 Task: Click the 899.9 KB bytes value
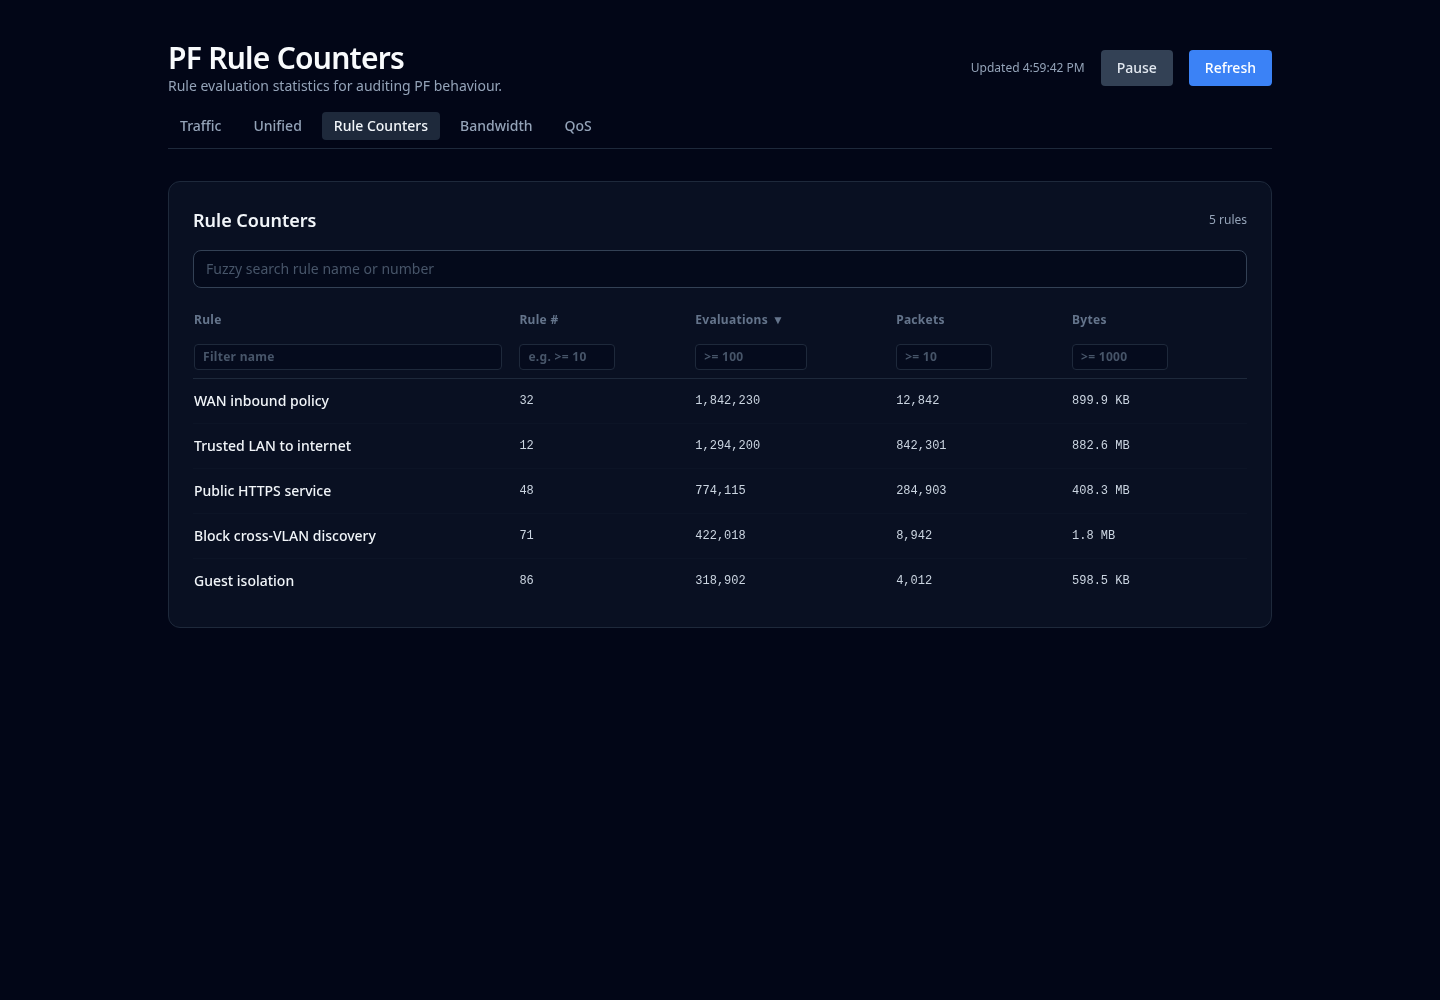pyautogui.click(x=1101, y=400)
